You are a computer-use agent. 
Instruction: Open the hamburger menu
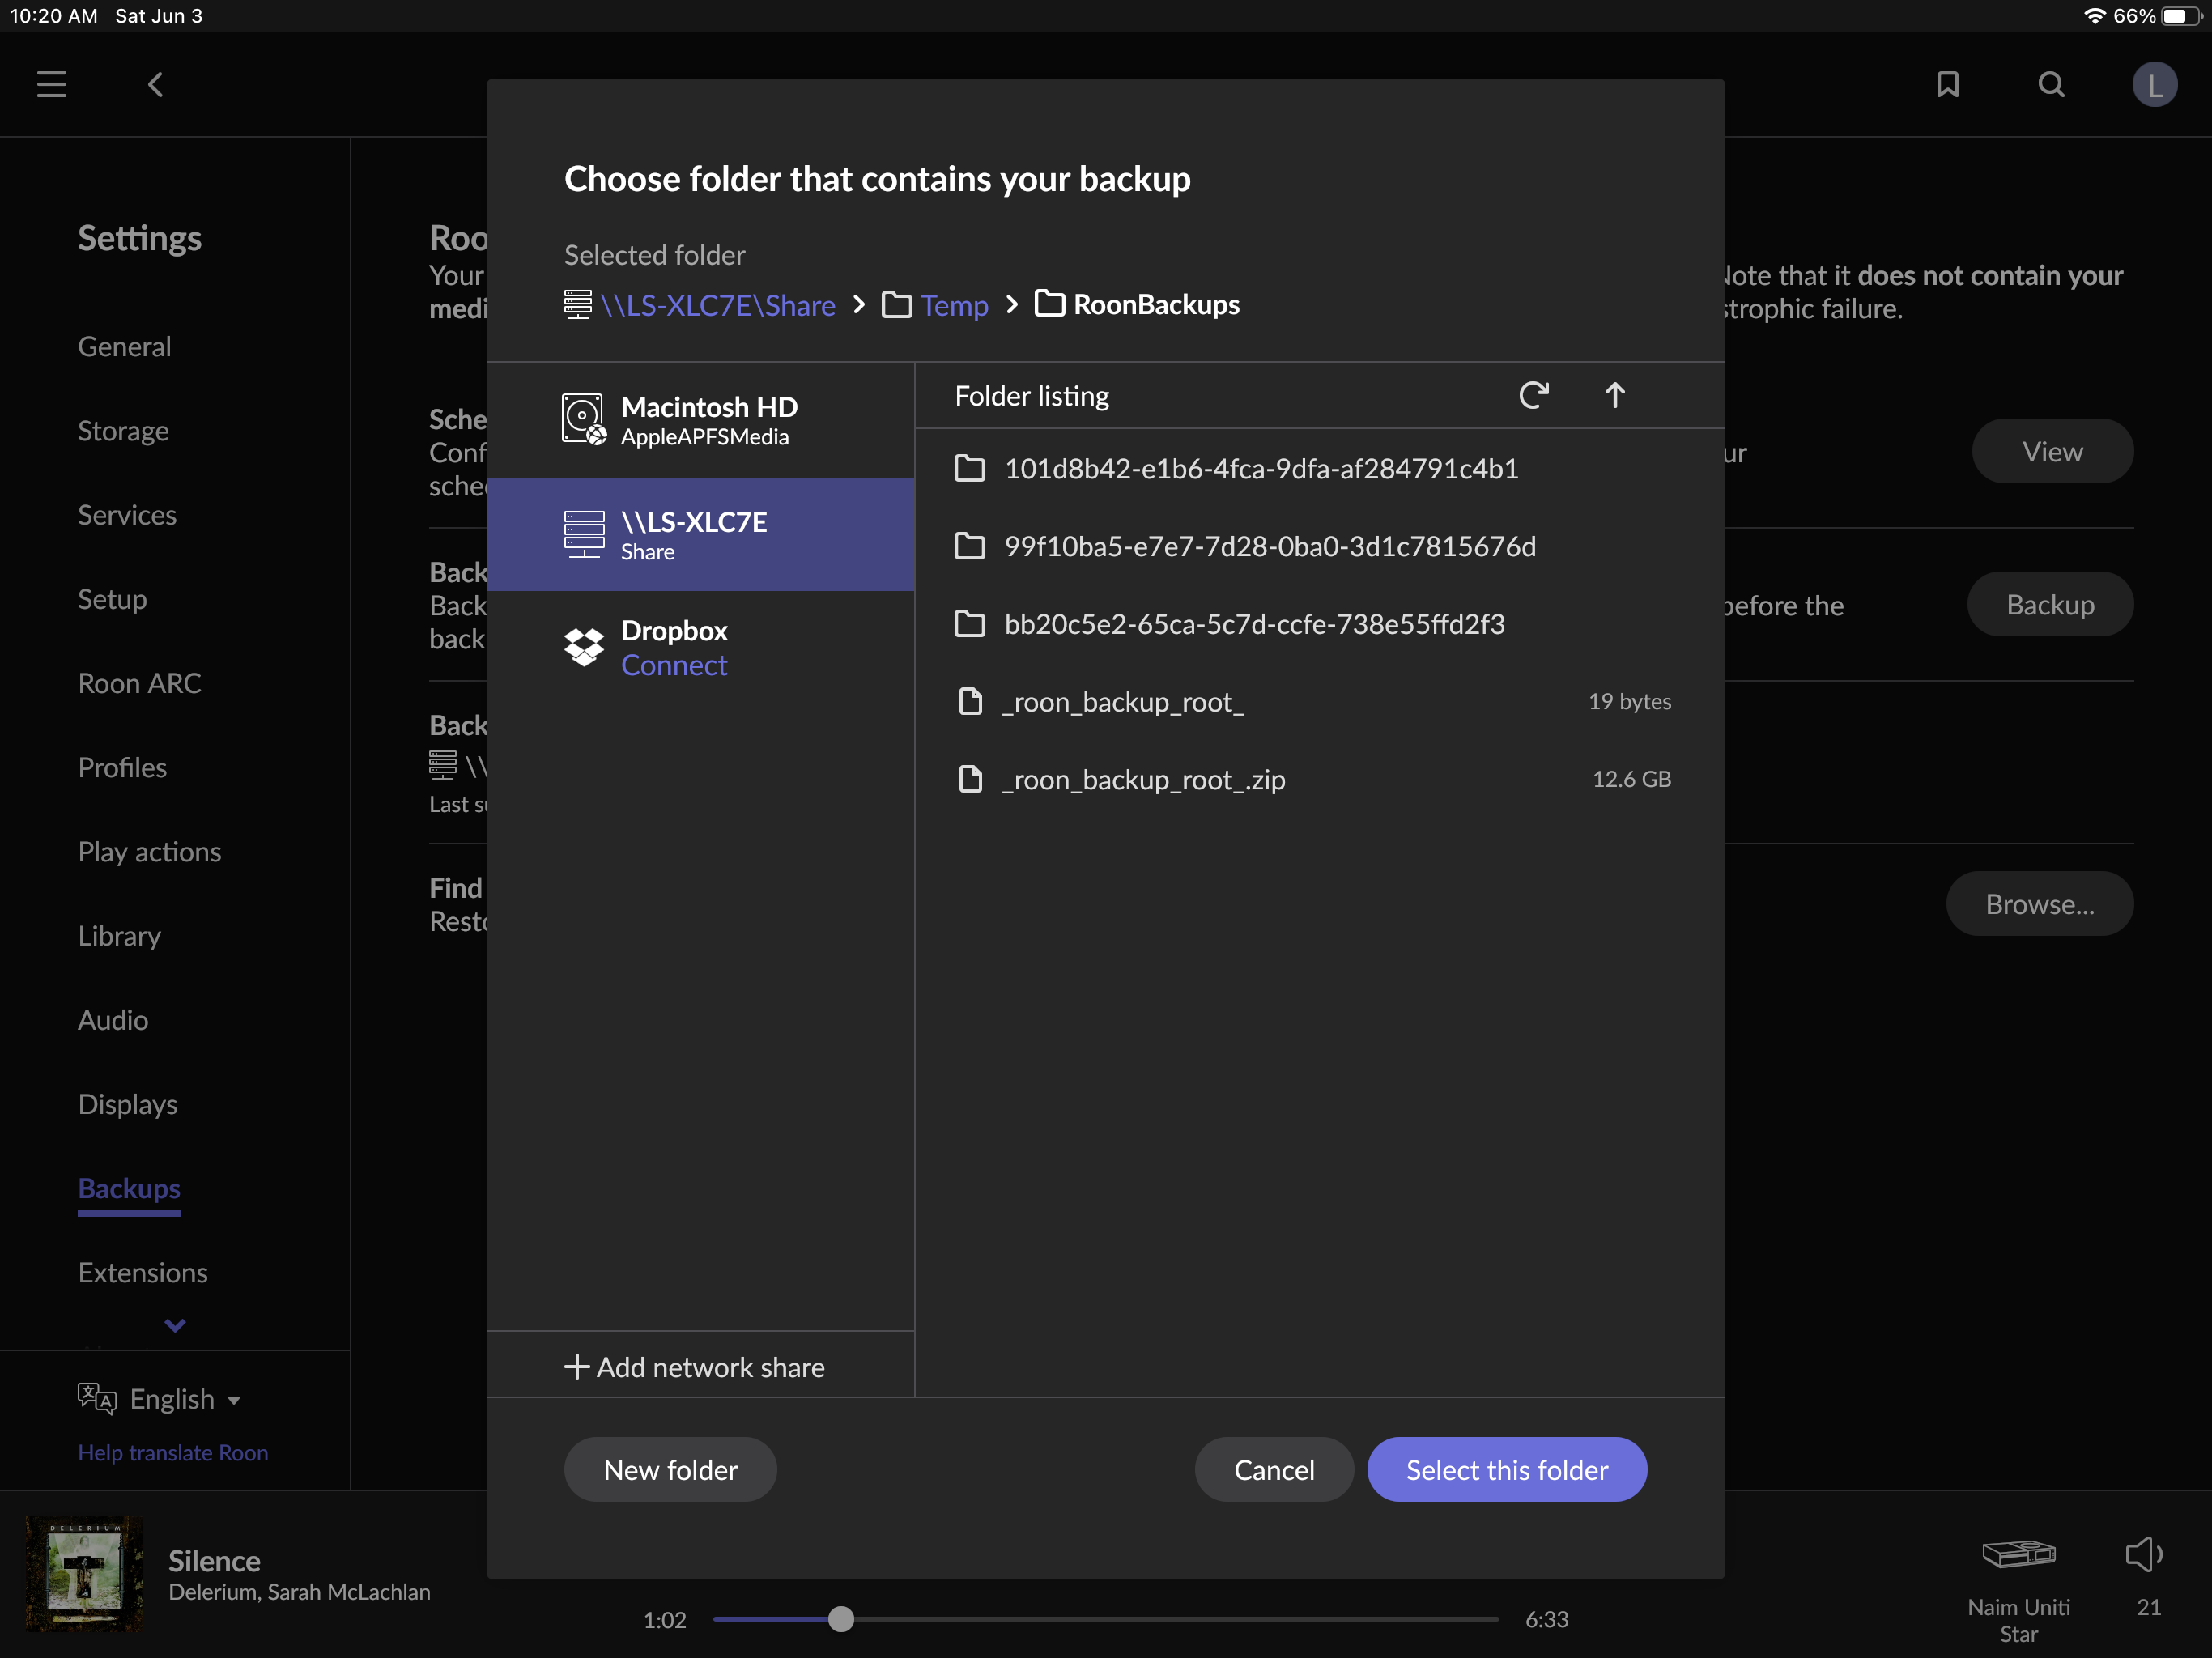click(52, 84)
